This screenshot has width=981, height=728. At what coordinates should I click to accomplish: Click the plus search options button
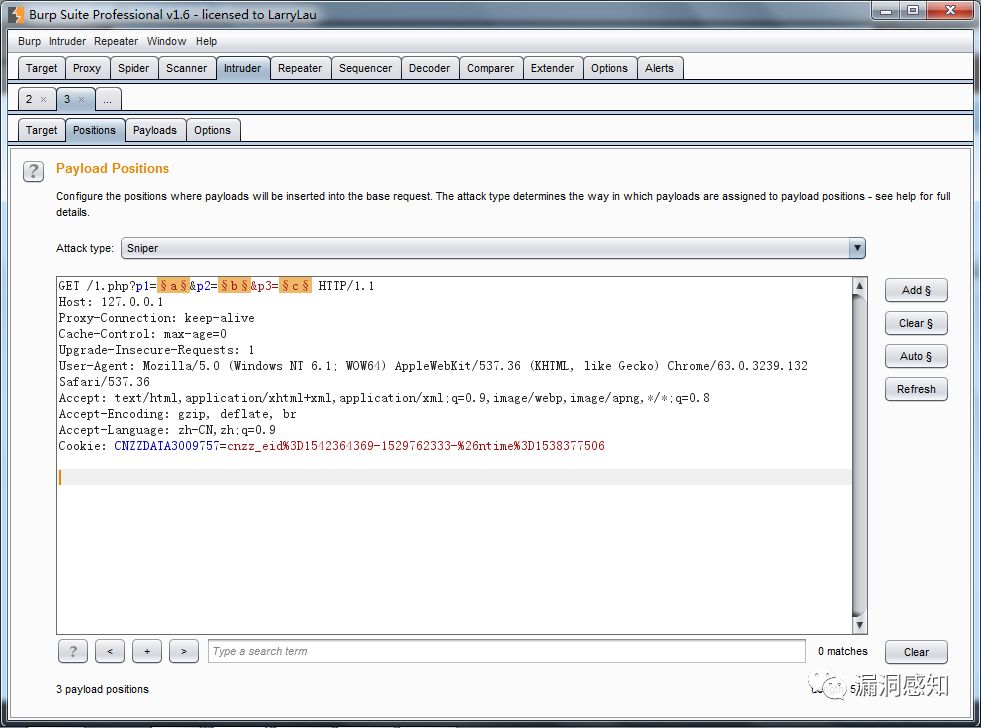tap(147, 651)
